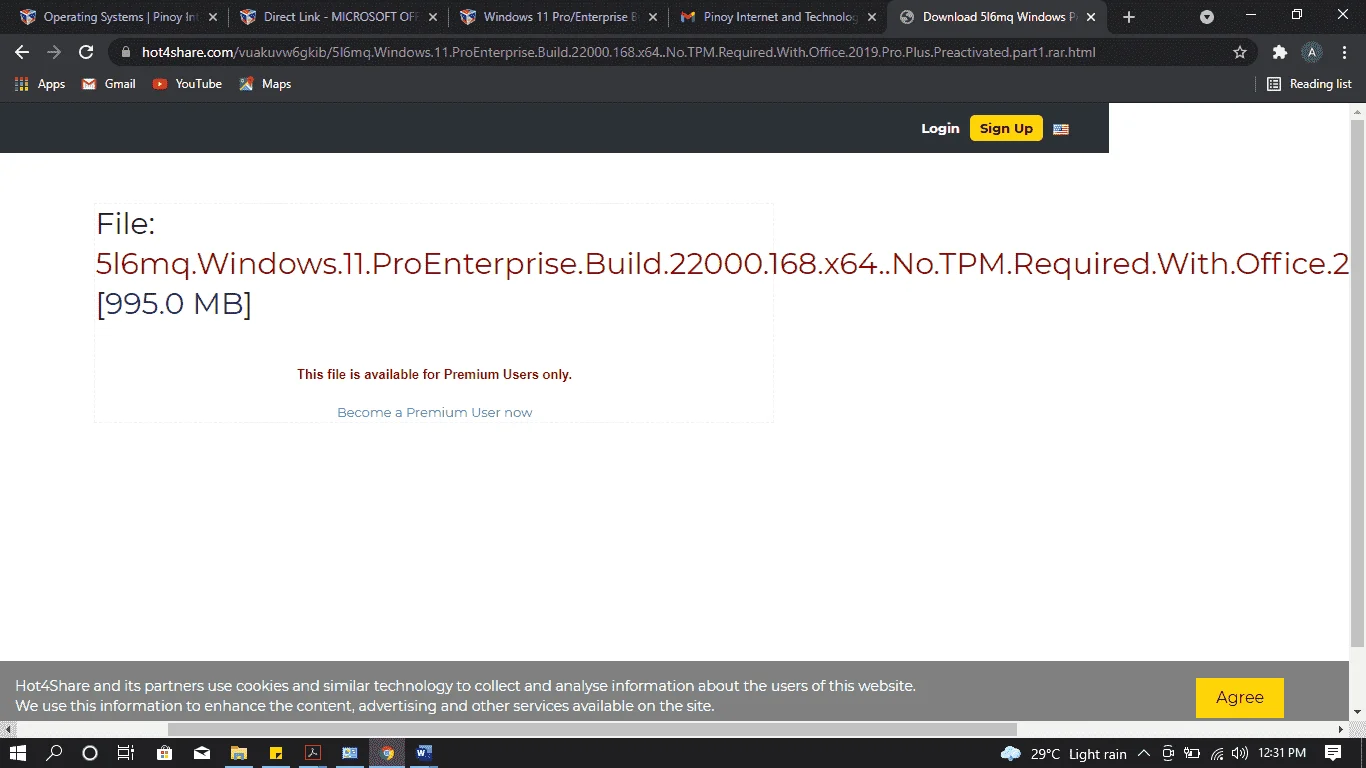Go back to the previous page
The image size is (1366, 768).
[x=22, y=52]
